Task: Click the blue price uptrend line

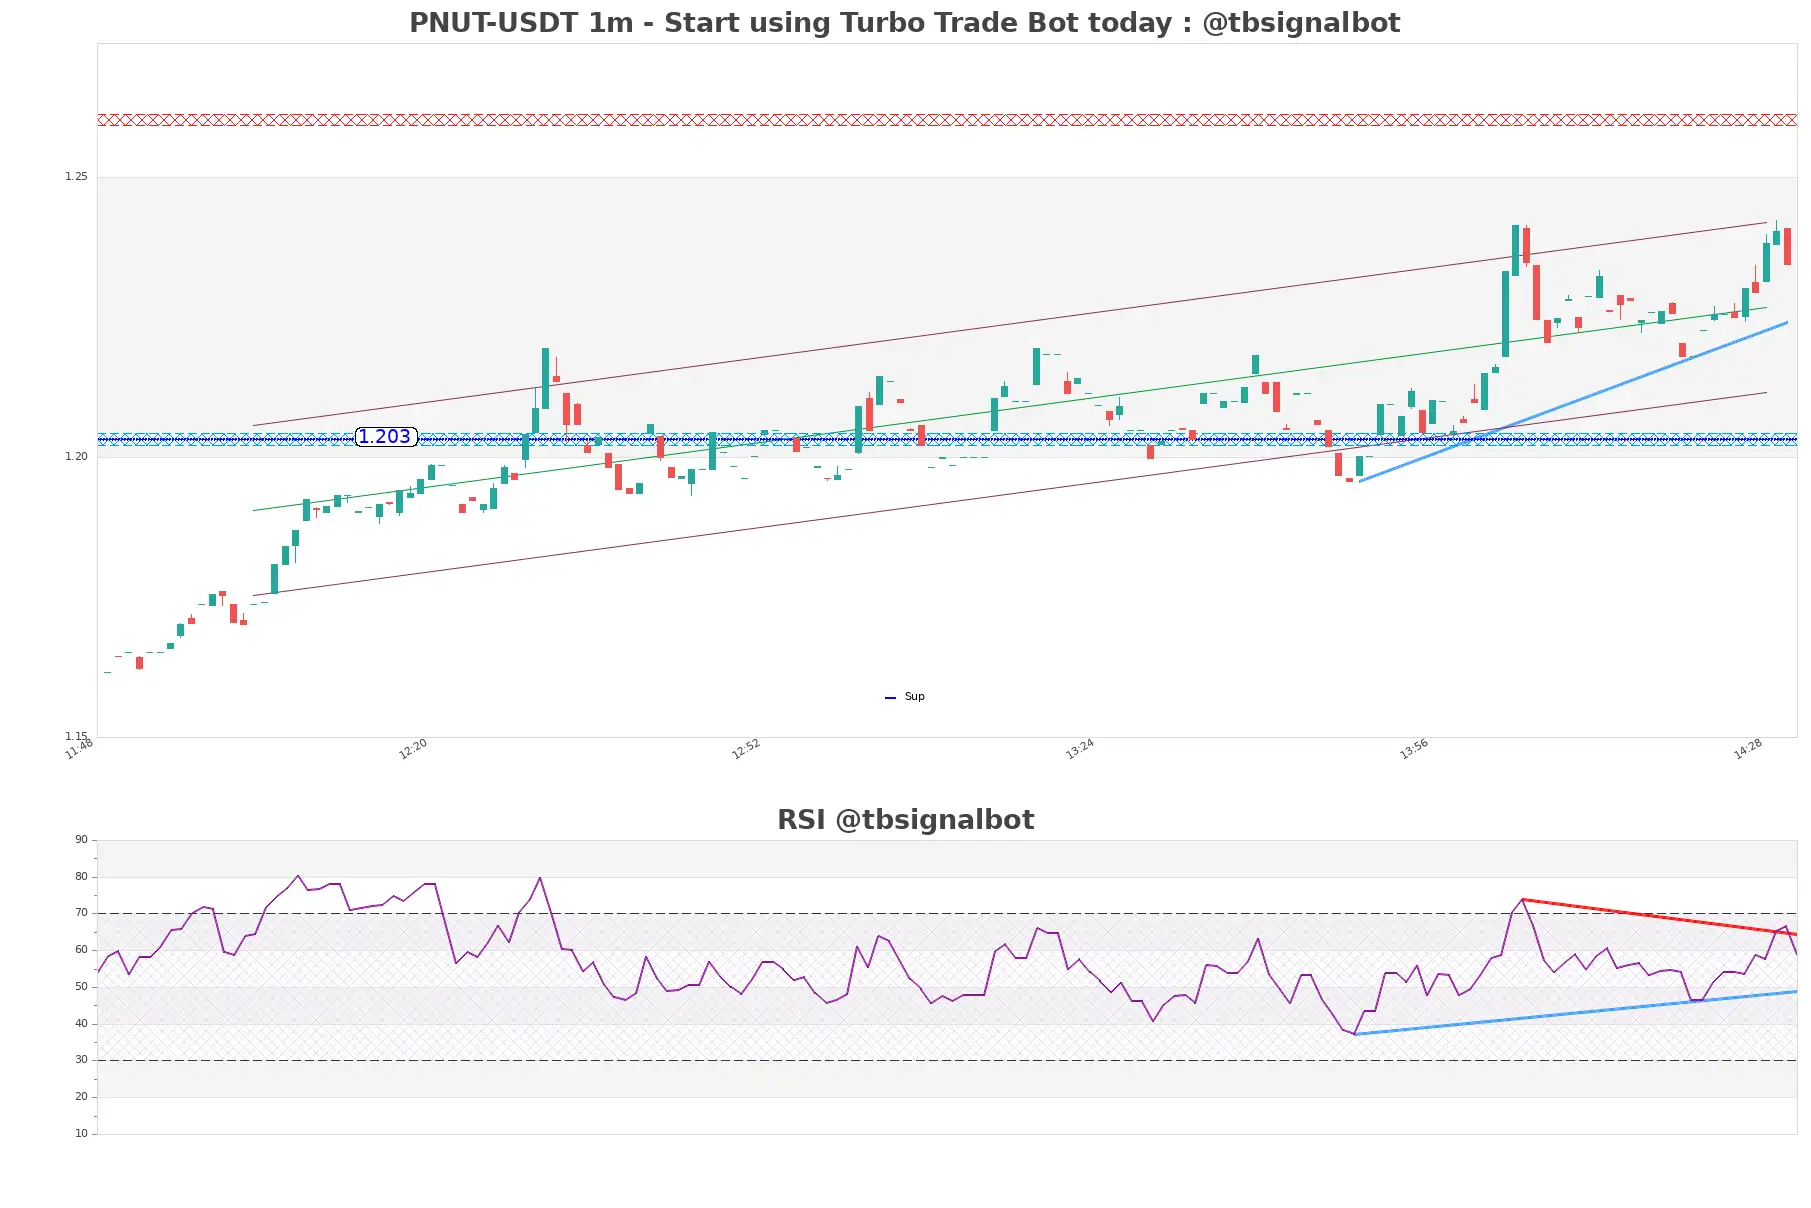Action: [1574, 402]
